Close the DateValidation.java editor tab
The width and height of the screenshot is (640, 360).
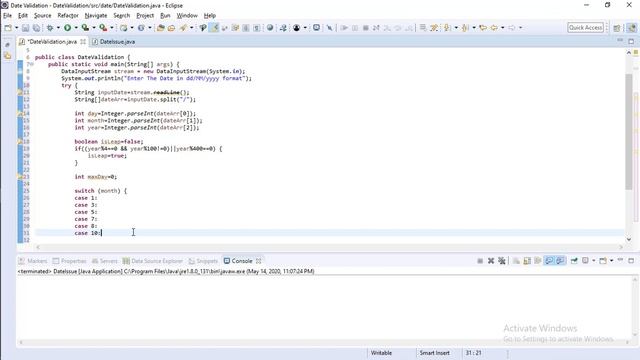(83, 42)
